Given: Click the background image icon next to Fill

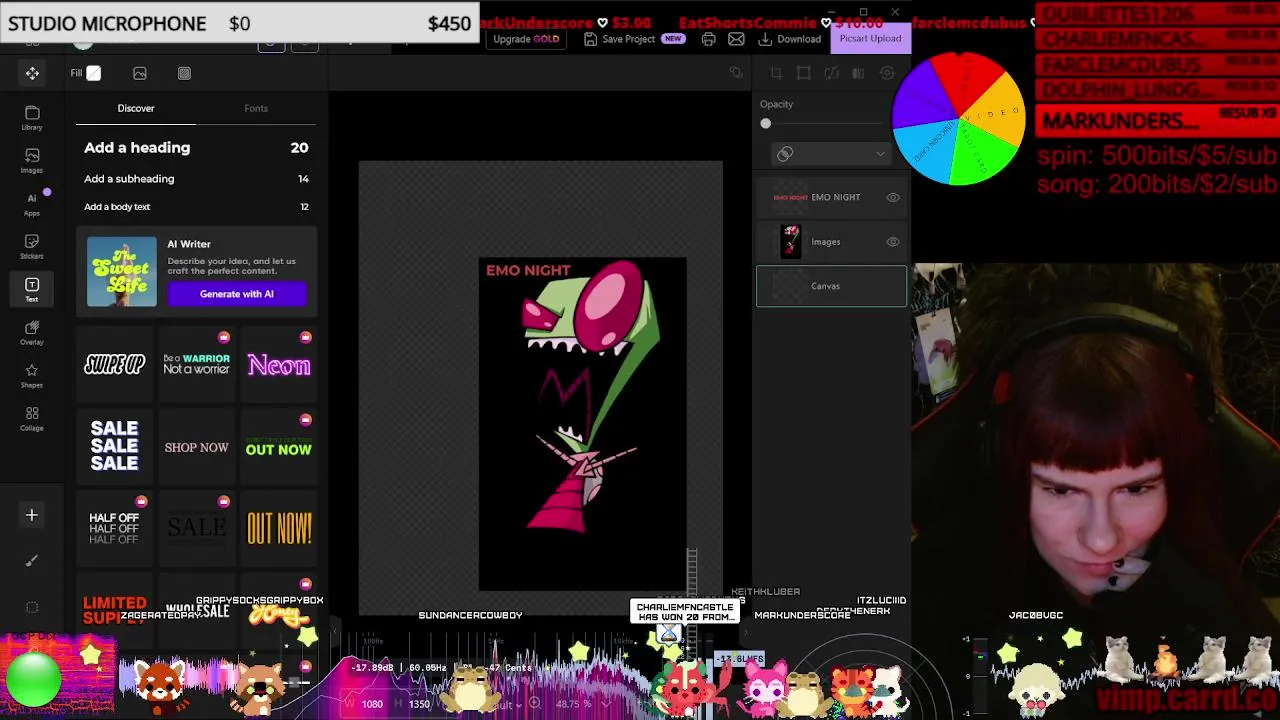Looking at the screenshot, I should [140, 73].
